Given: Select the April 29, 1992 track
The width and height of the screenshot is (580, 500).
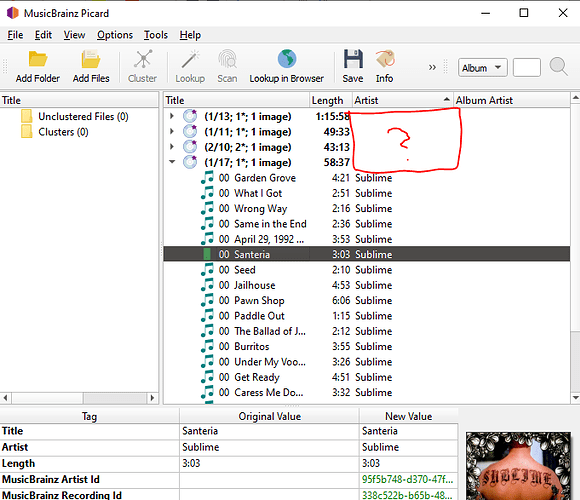Looking at the screenshot, I should 367,239.
